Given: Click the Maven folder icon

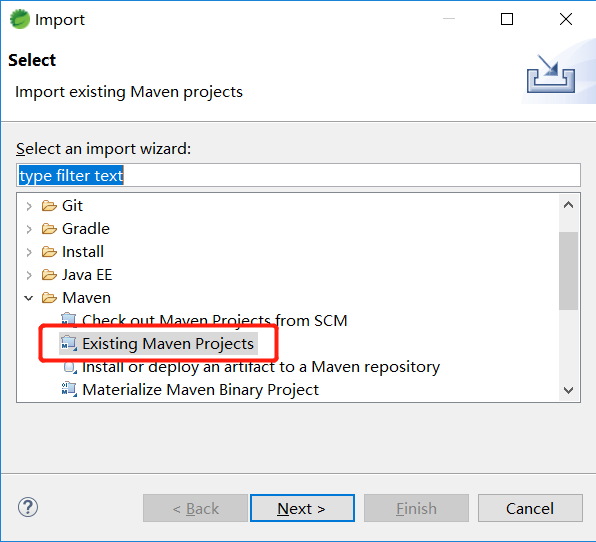Looking at the screenshot, I should [49, 298].
